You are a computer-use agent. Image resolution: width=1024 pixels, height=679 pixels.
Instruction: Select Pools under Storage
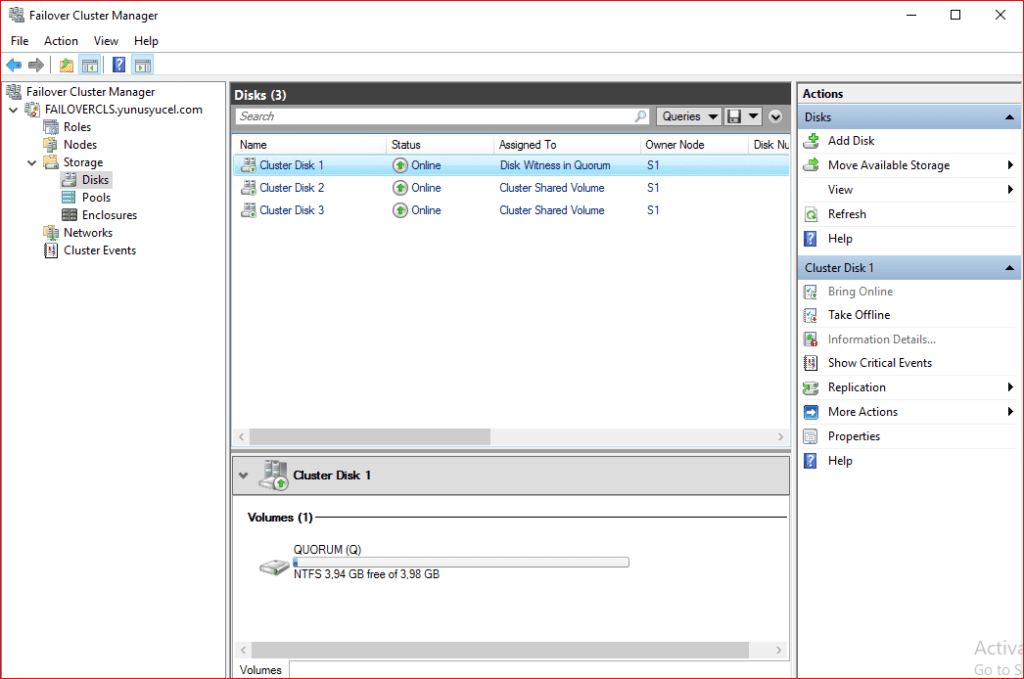point(96,197)
